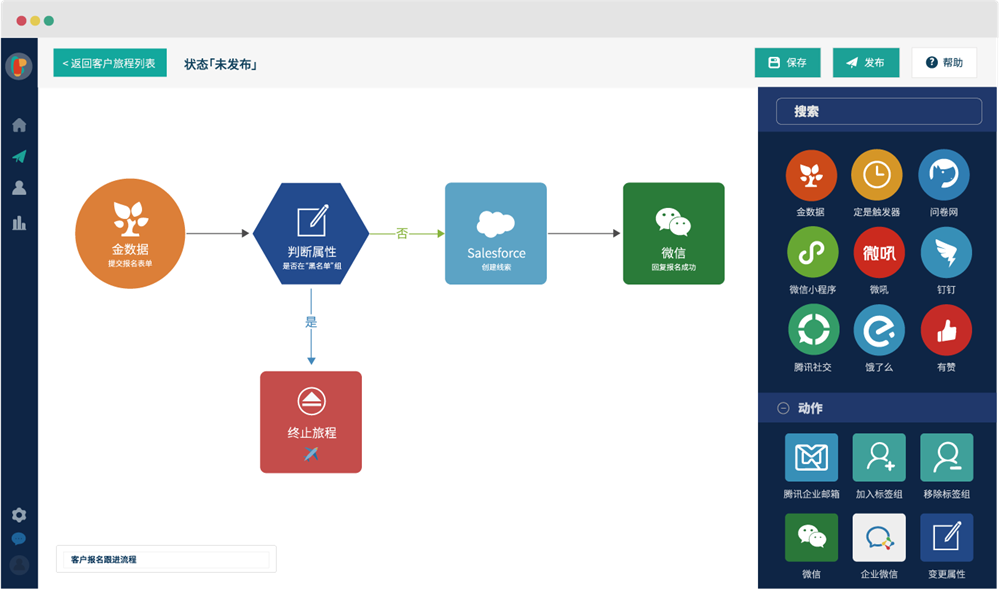Click the 保存 button

(787, 62)
